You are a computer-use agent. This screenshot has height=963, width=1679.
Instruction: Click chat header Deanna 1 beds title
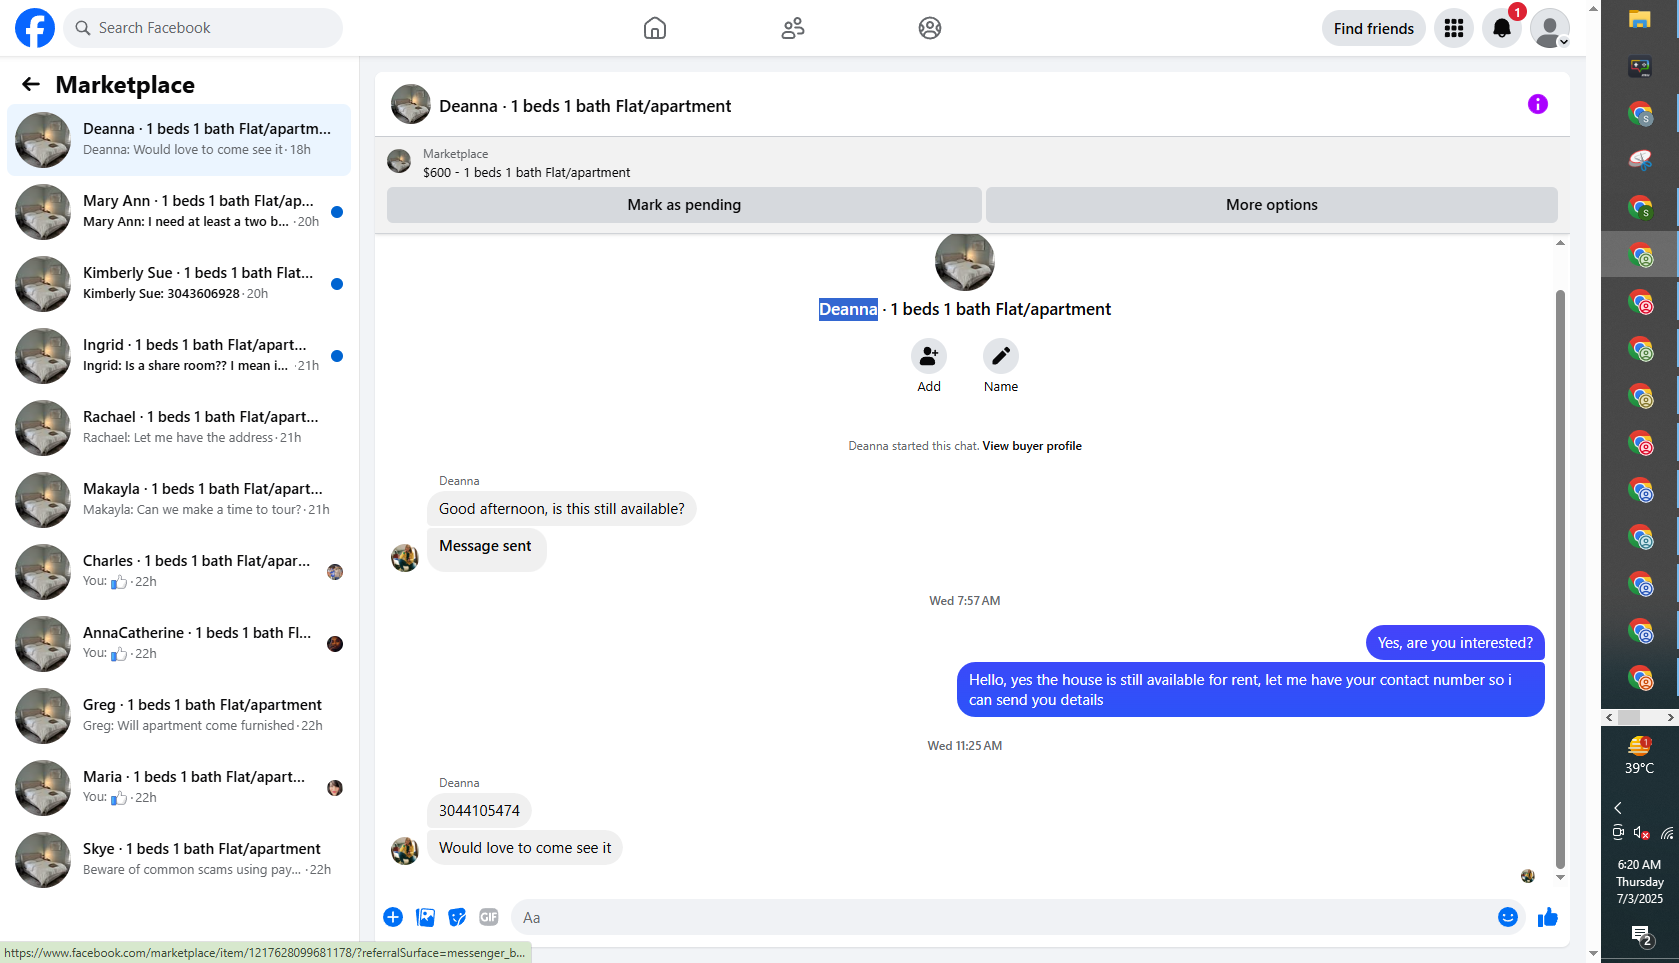click(x=585, y=106)
